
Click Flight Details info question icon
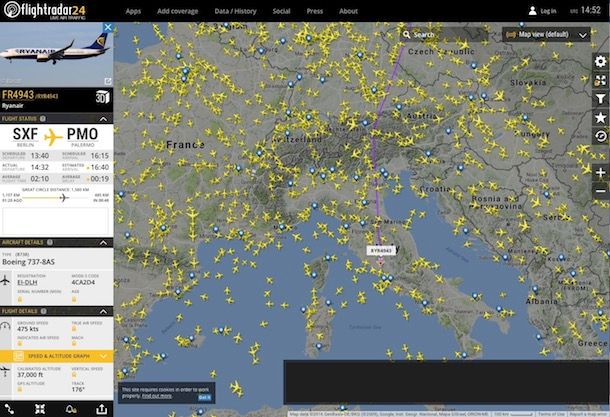click(44, 311)
